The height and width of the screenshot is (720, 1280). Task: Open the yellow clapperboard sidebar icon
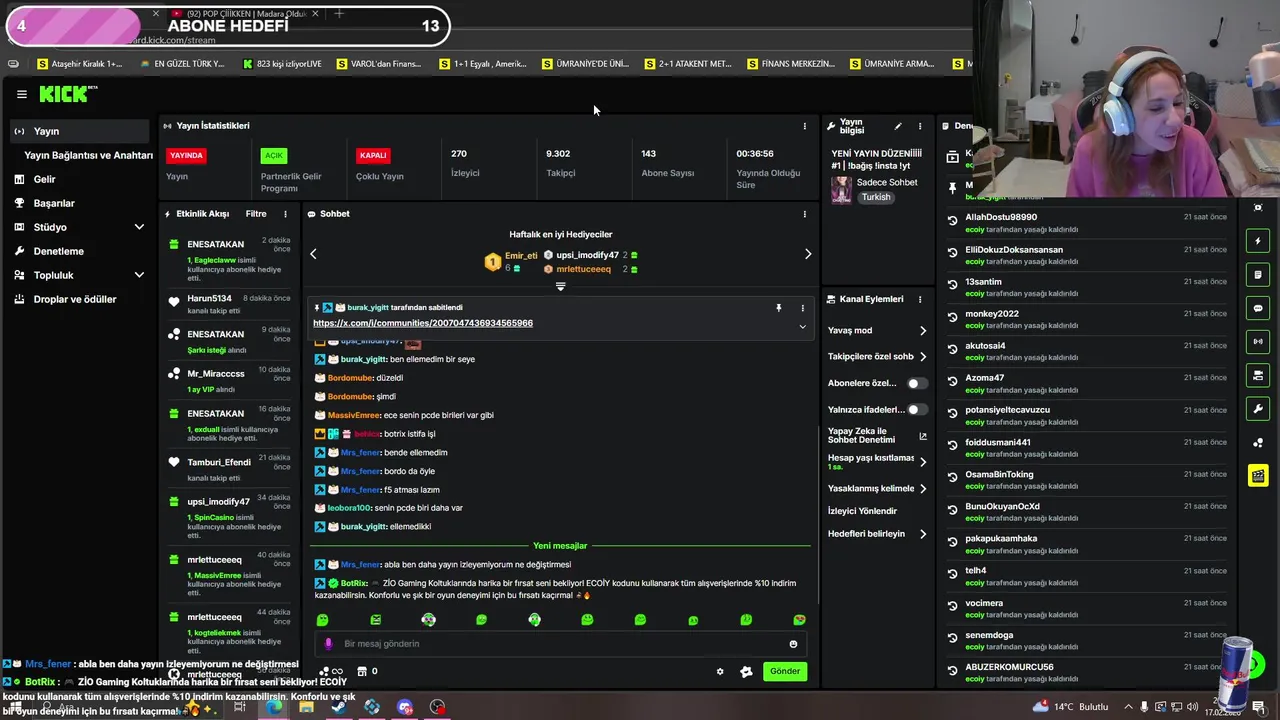[x=1258, y=476]
